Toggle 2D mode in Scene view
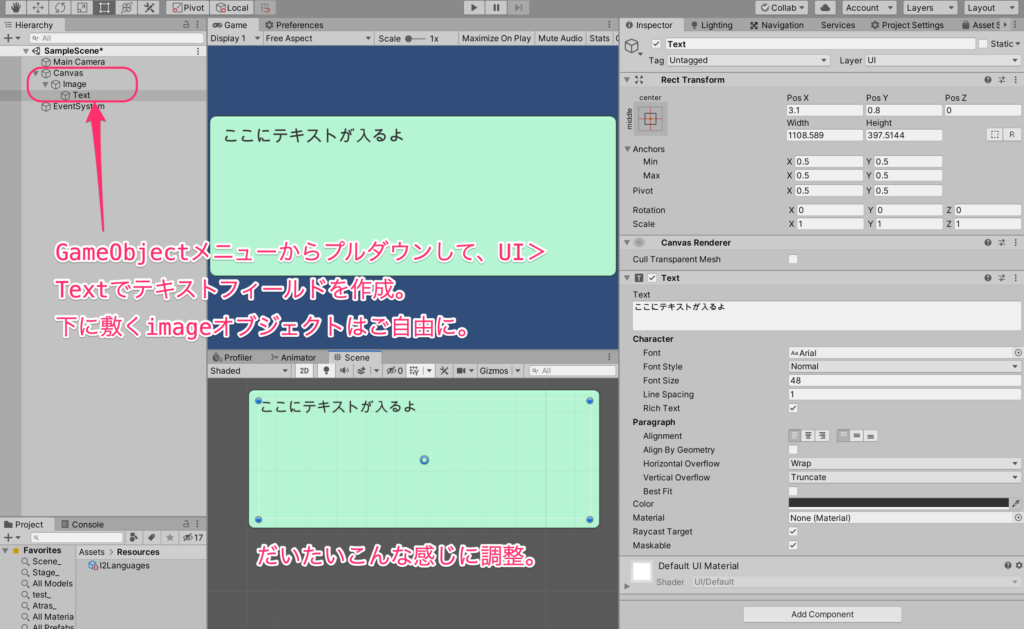 point(304,371)
